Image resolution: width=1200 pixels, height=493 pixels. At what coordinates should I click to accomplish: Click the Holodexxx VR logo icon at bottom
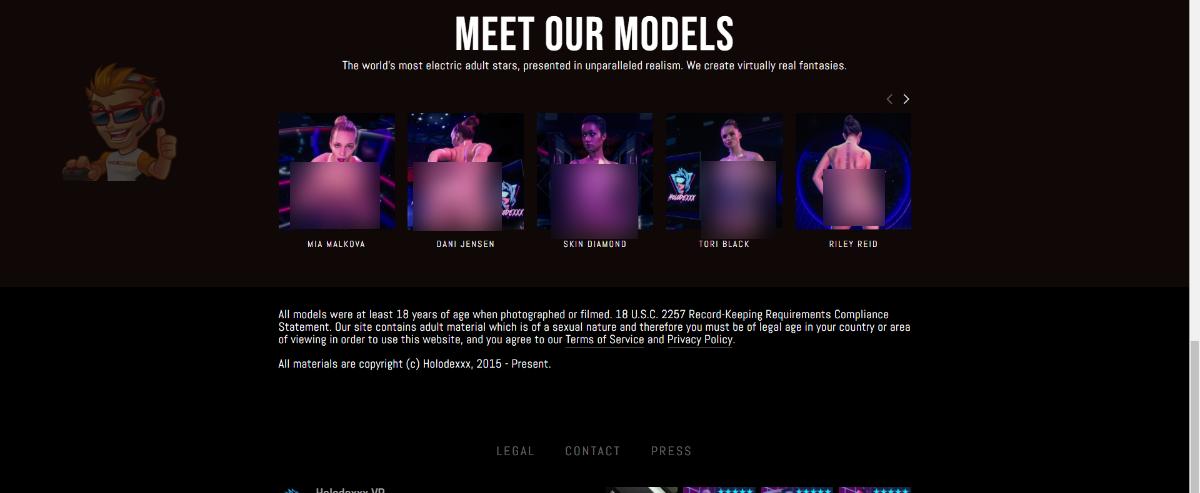point(291,490)
